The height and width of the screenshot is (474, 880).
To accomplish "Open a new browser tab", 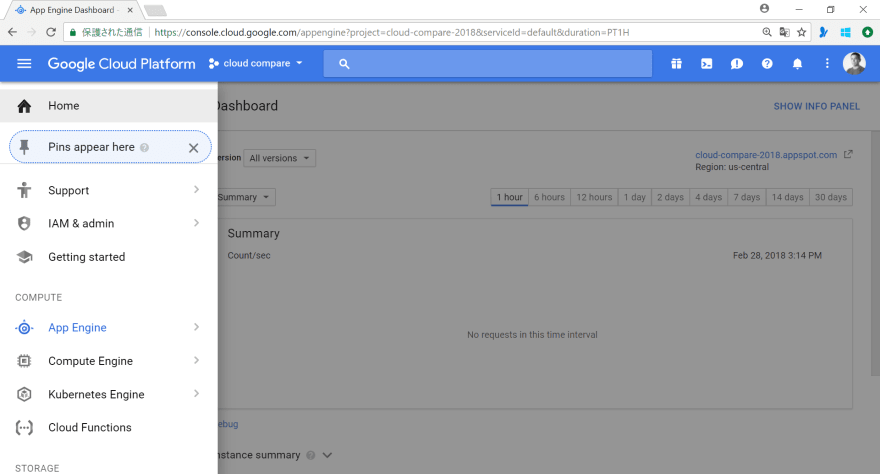I will coord(155,10).
